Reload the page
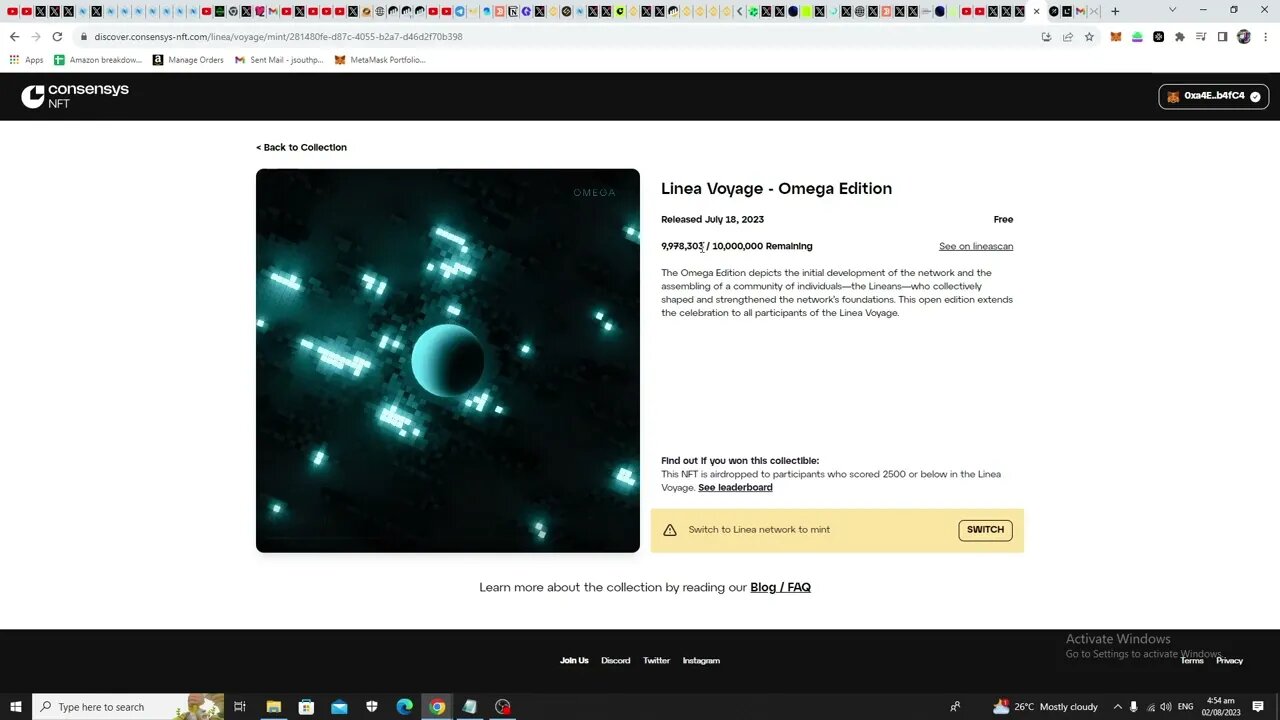This screenshot has height=720, width=1280. tap(57, 37)
